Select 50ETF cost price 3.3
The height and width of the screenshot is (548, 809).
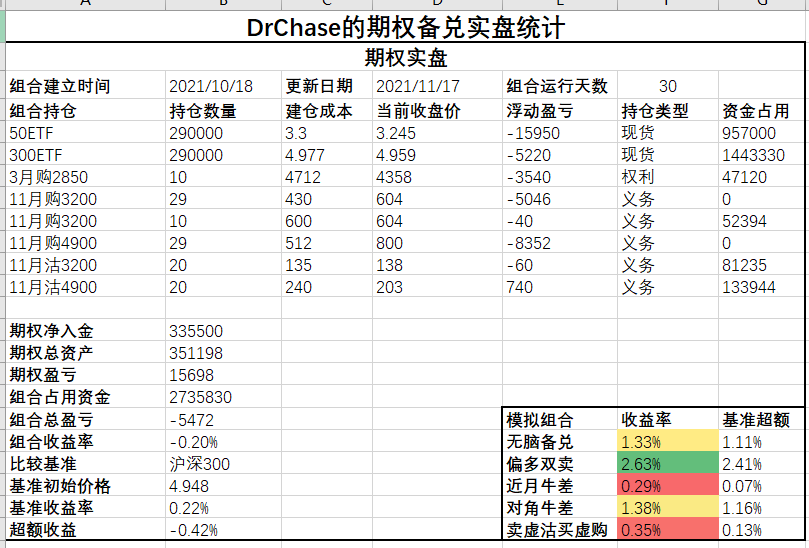coord(327,133)
